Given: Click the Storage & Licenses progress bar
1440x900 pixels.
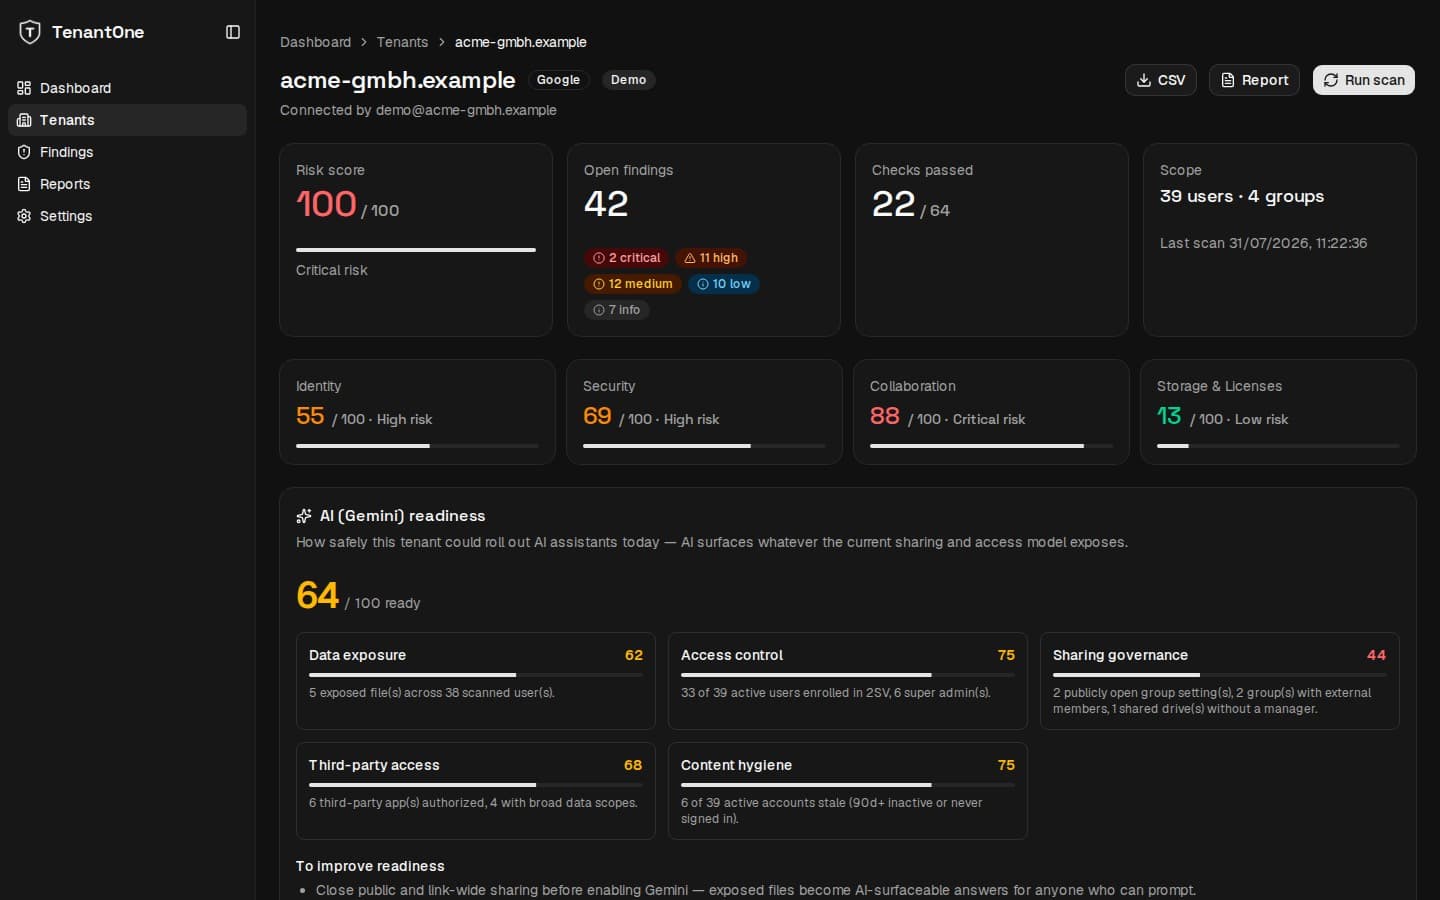Looking at the screenshot, I should tap(1278, 446).
